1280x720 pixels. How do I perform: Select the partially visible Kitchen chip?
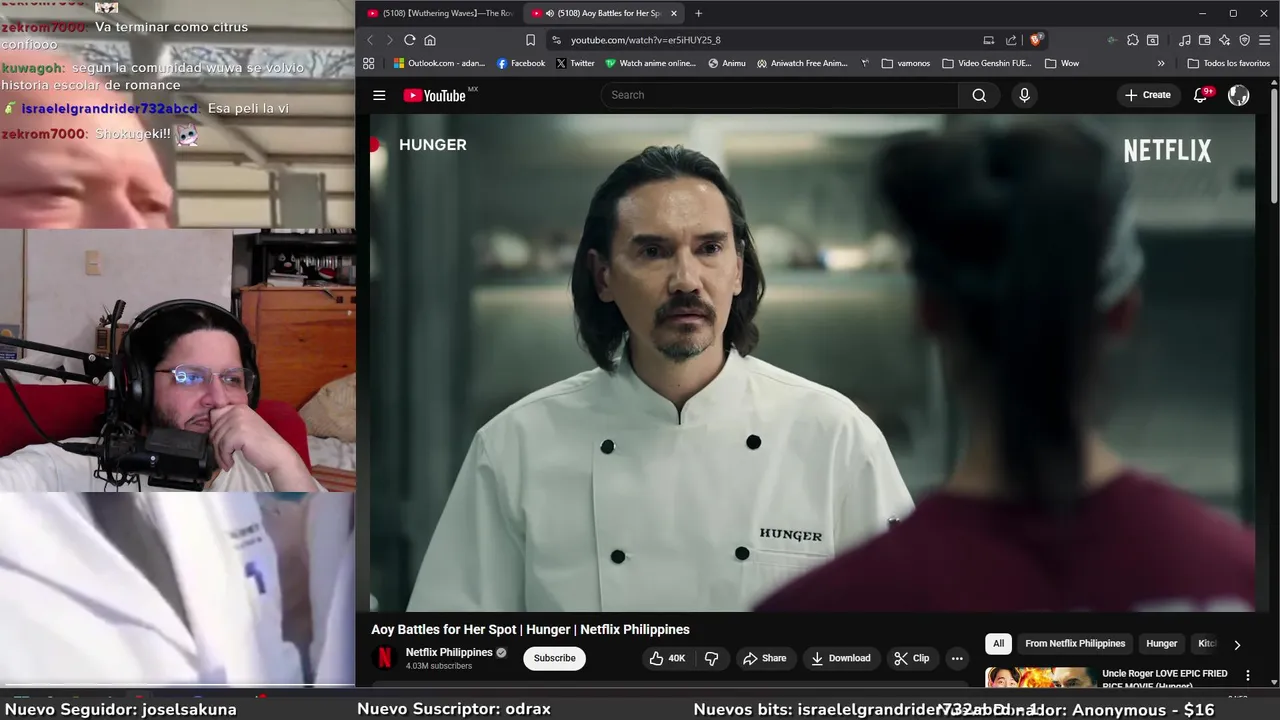coord(1206,644)
